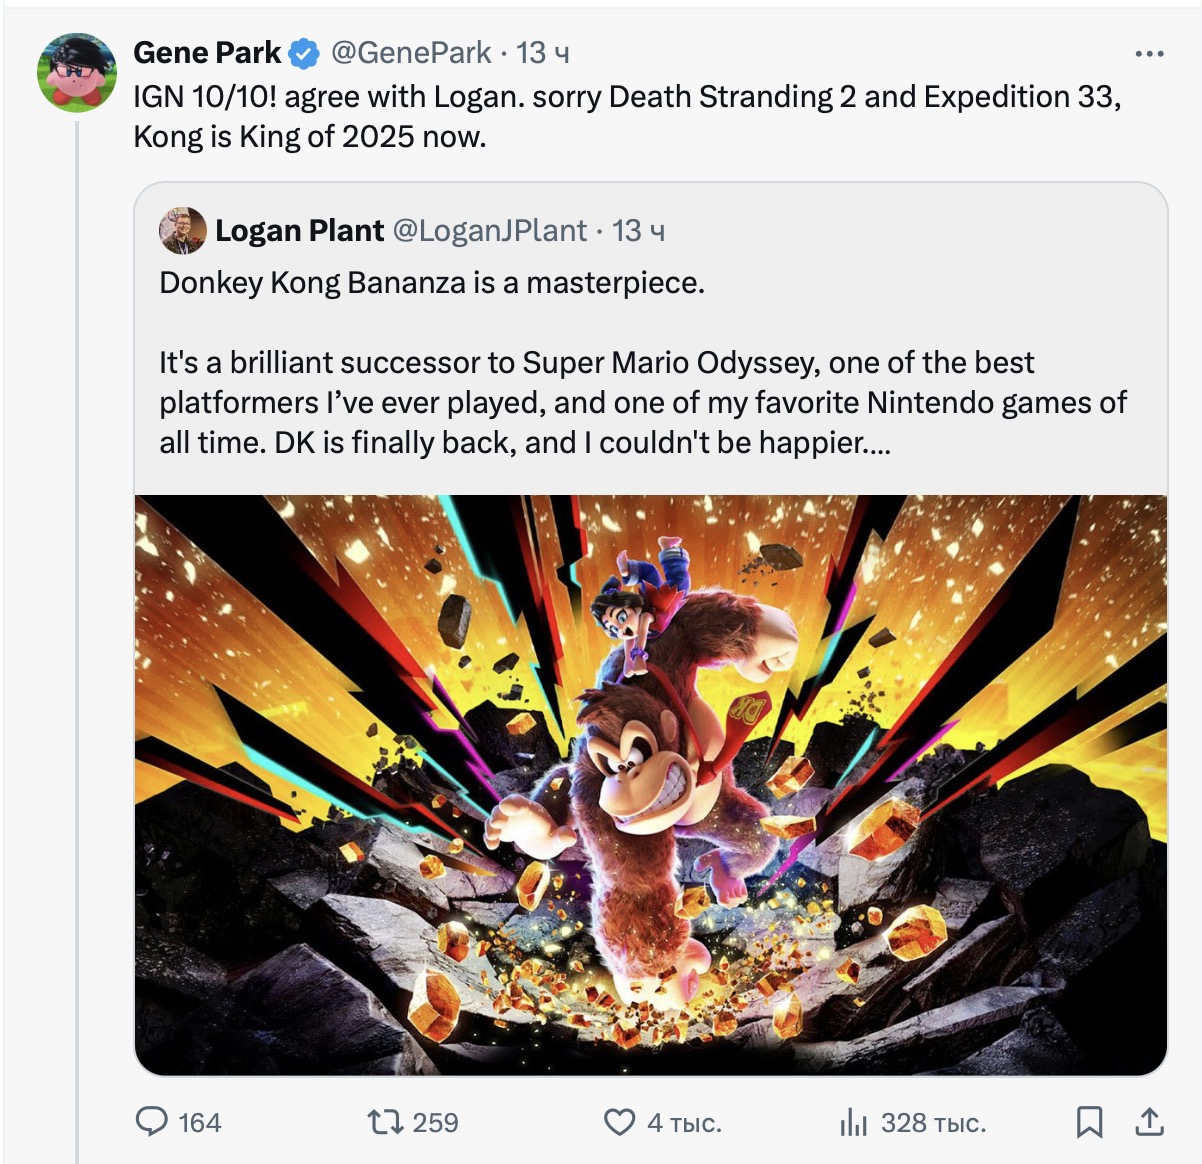Open Gene Park's tweet timestamp
1202x1164 pixels.
tap(543, 53)
